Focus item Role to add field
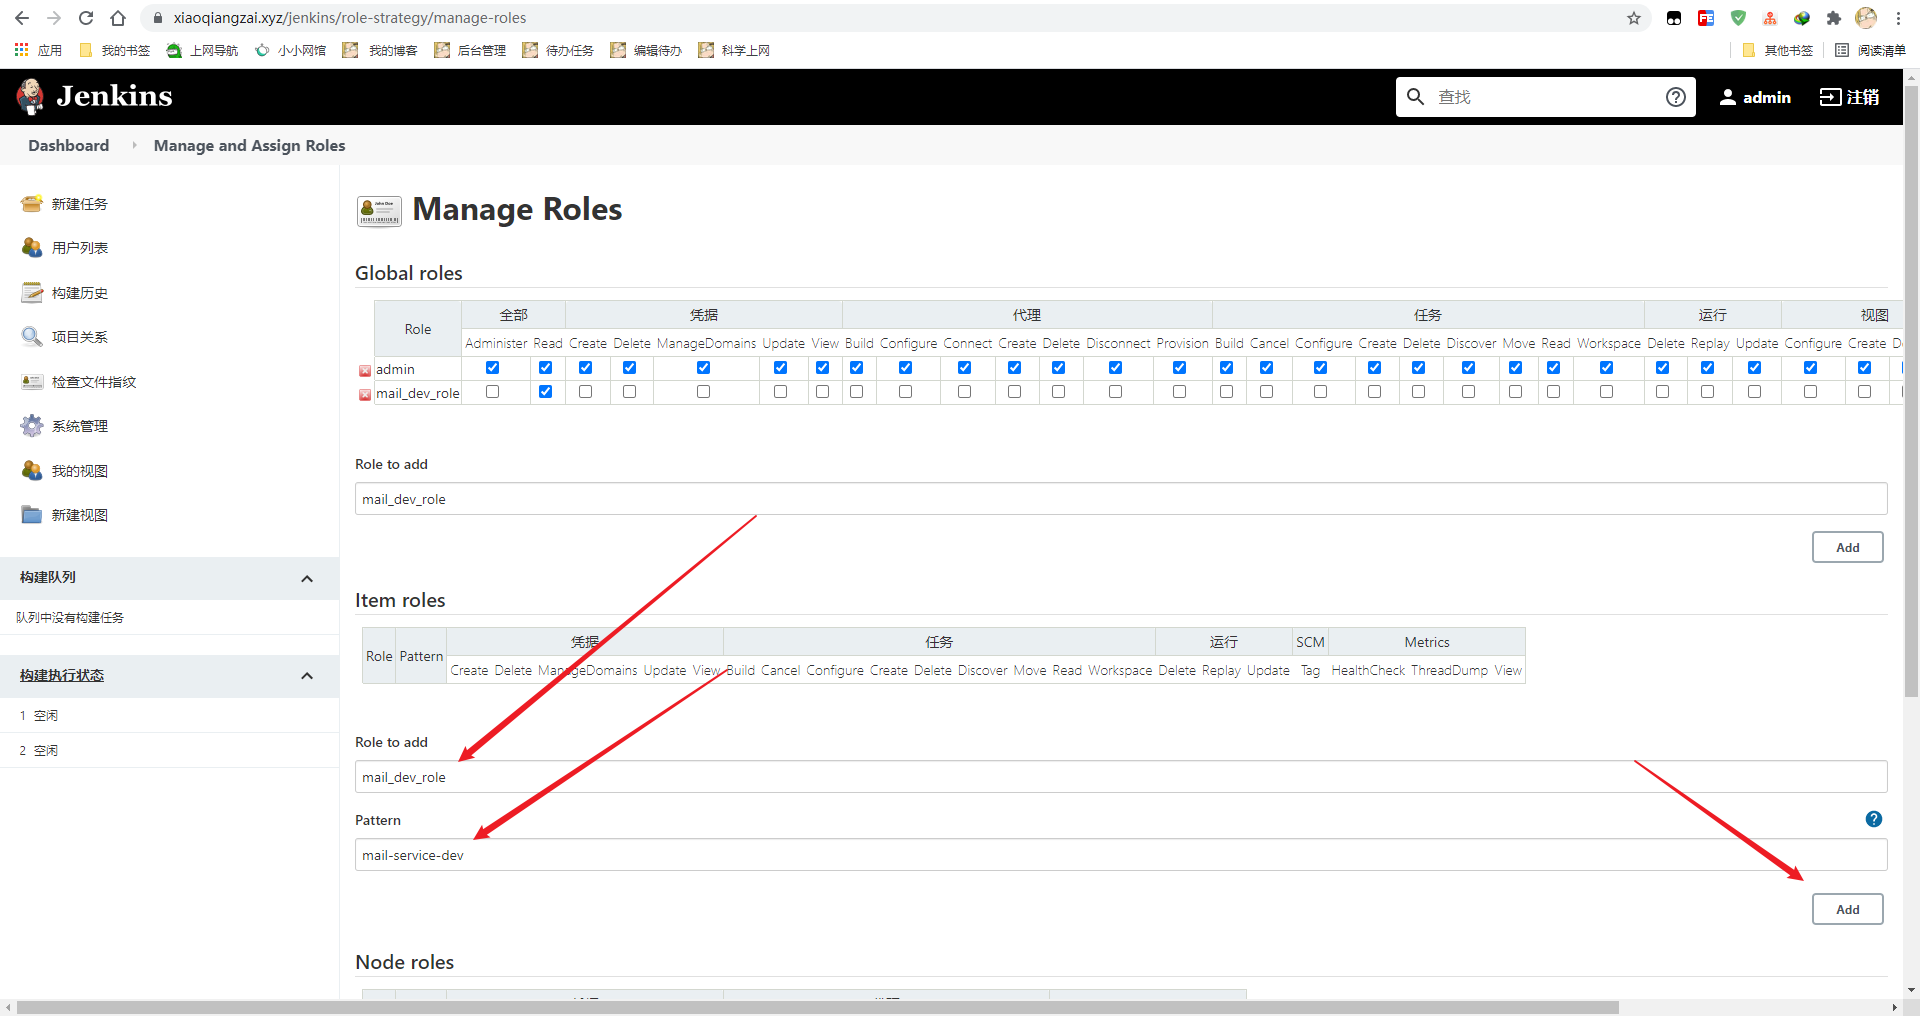Image resolution: width=1920 pixels, height=1016 pixels. tap(1121, 777)
